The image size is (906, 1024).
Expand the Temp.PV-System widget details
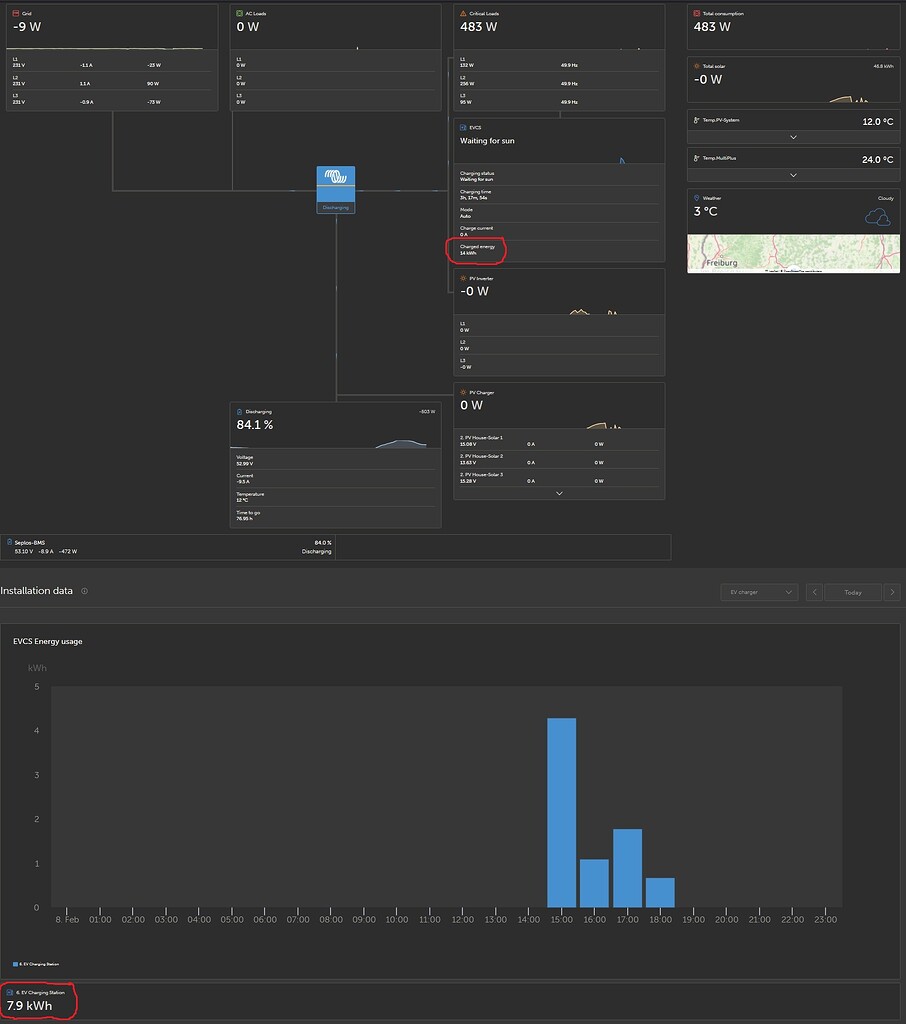coord(792,137)
